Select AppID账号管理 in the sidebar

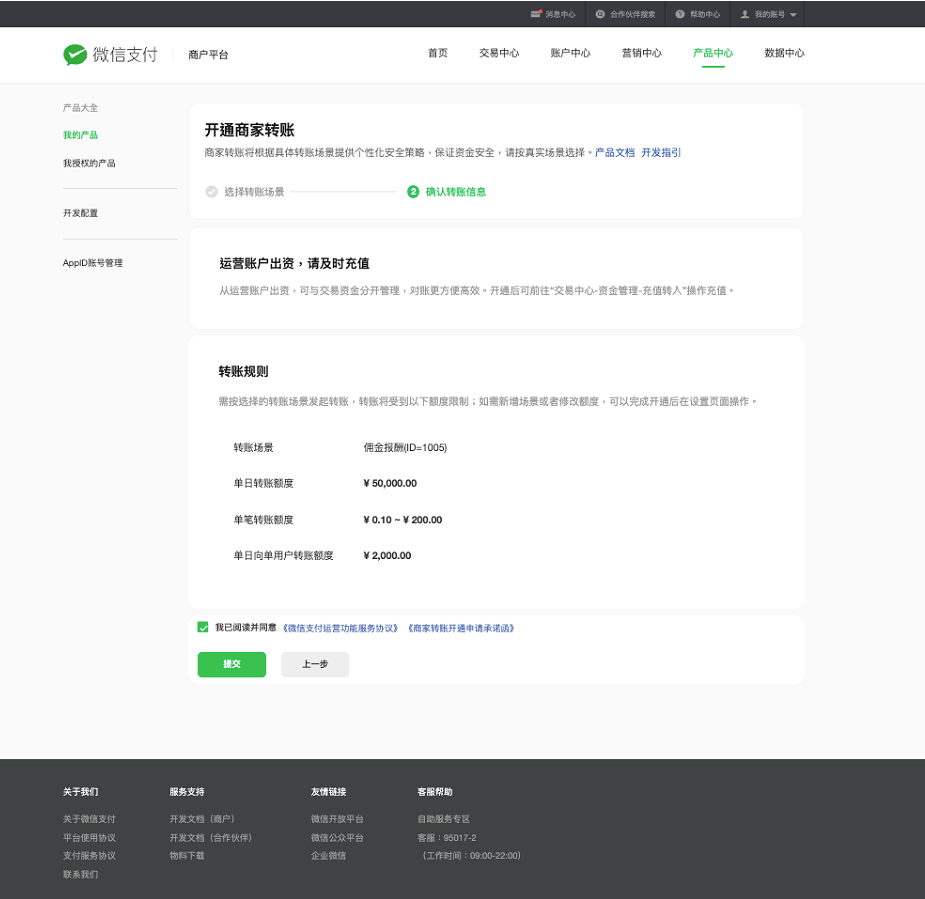(92, 263)
